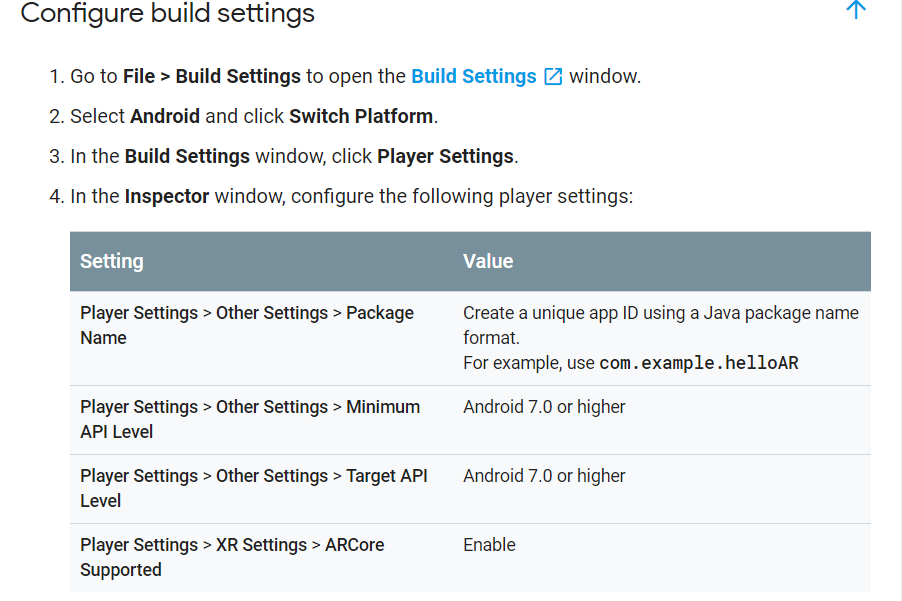The height and width of the screenshot is (601, 902).
Task: Click the up arrow back-to-top icon
Action: pyautogui.click(x=856, y=9)
